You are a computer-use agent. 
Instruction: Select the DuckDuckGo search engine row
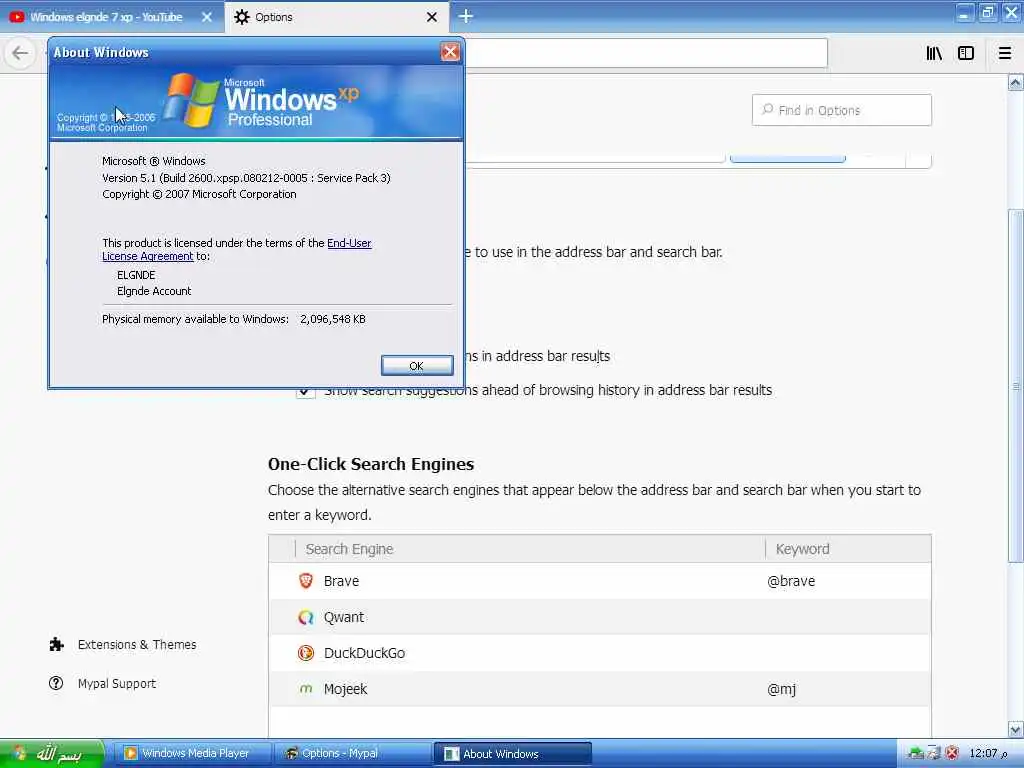[x=600, y=652]
